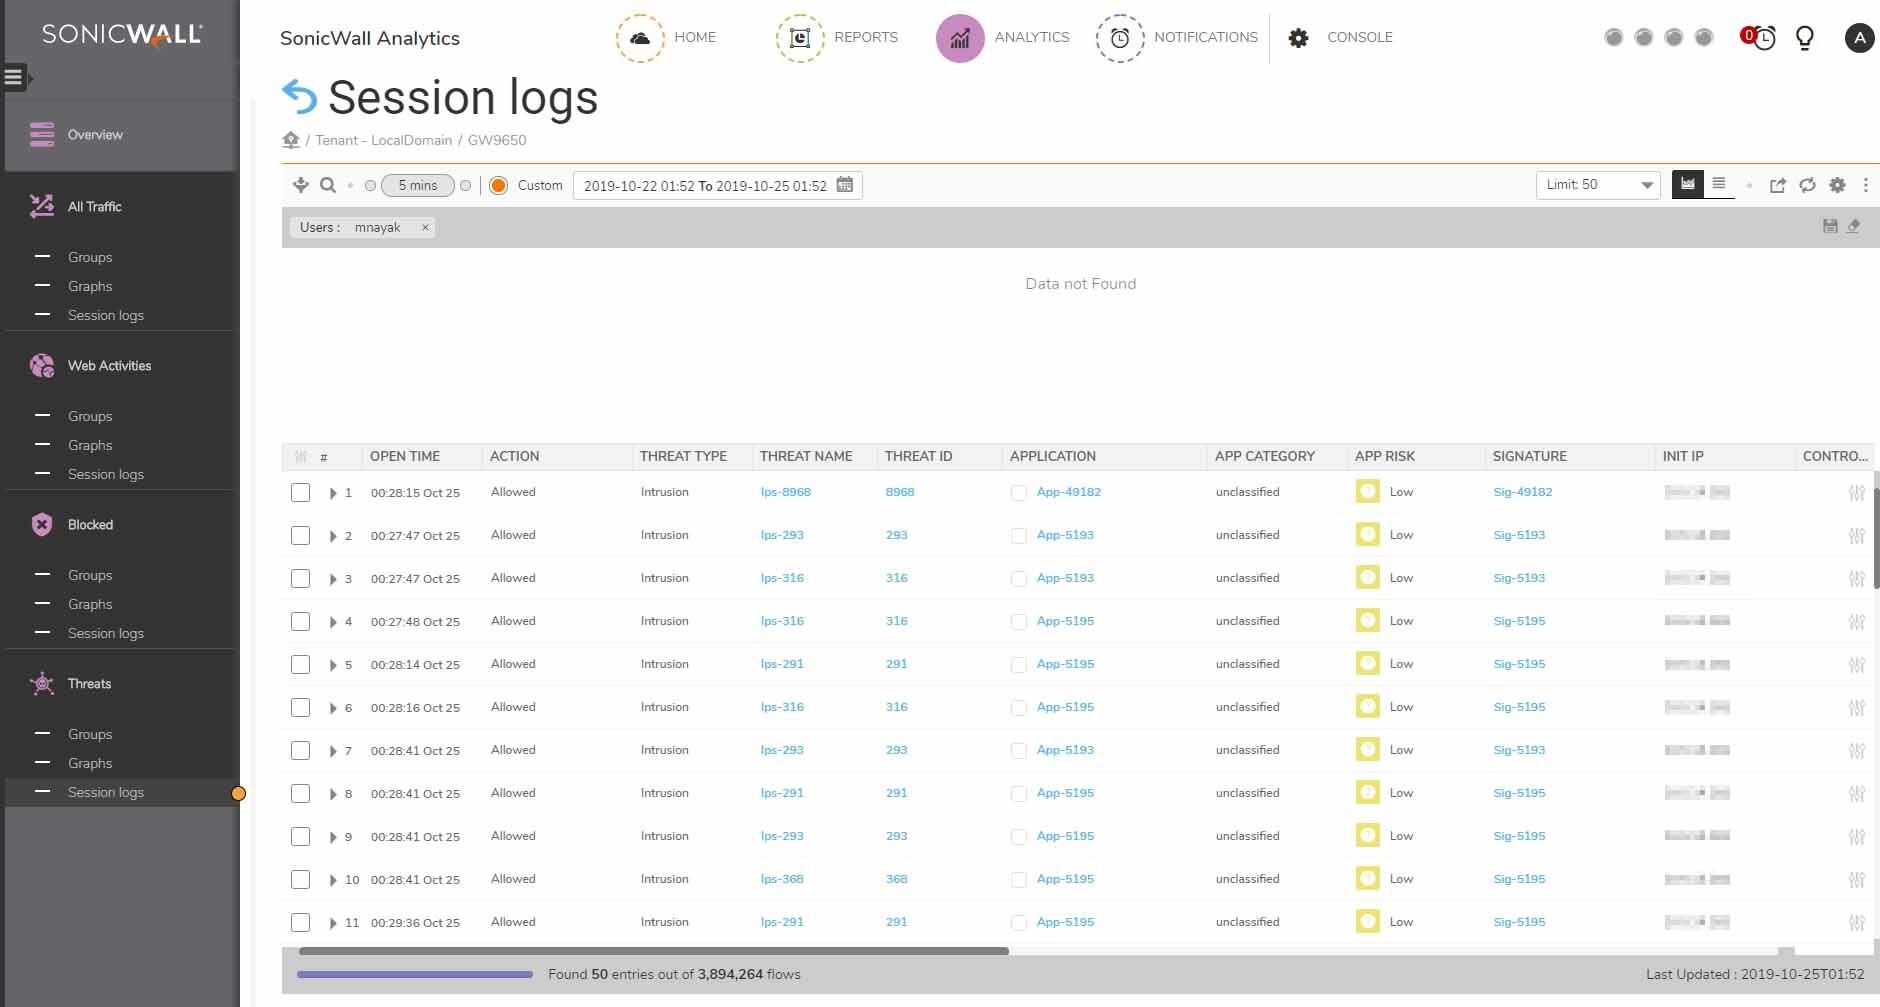
Task: Open the Ips-8968 threat name link
Action: [x=785, y=492]
